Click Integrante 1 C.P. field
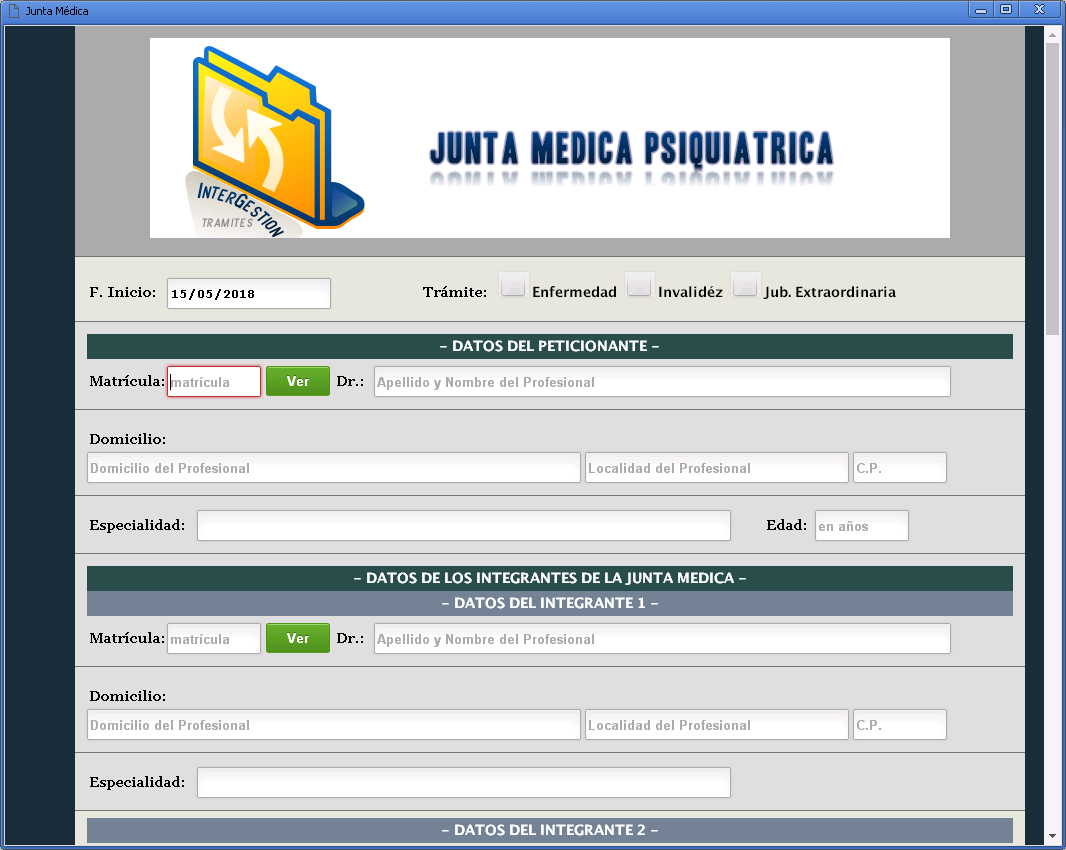 899,725
